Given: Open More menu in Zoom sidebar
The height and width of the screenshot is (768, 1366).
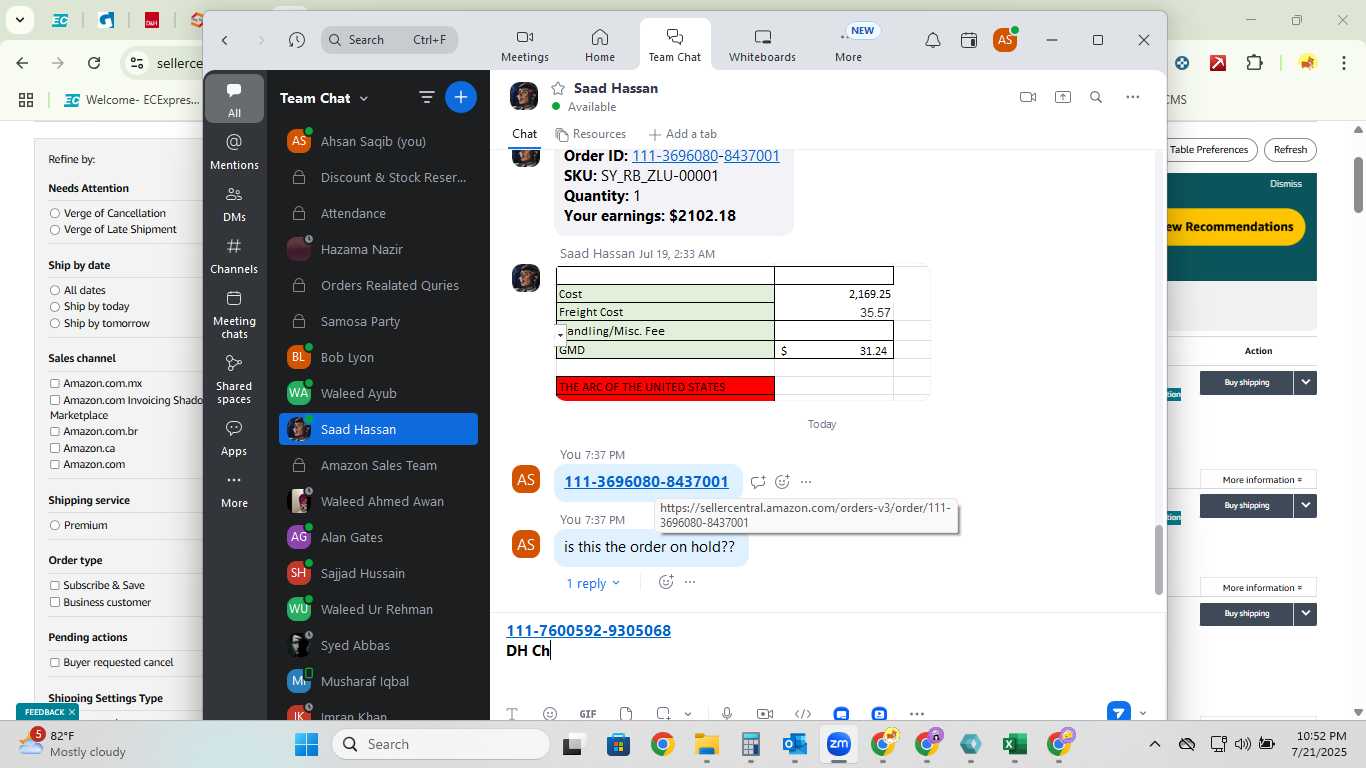Looking at the screenshot, I should pyautogui.click(x=234, y=491).
